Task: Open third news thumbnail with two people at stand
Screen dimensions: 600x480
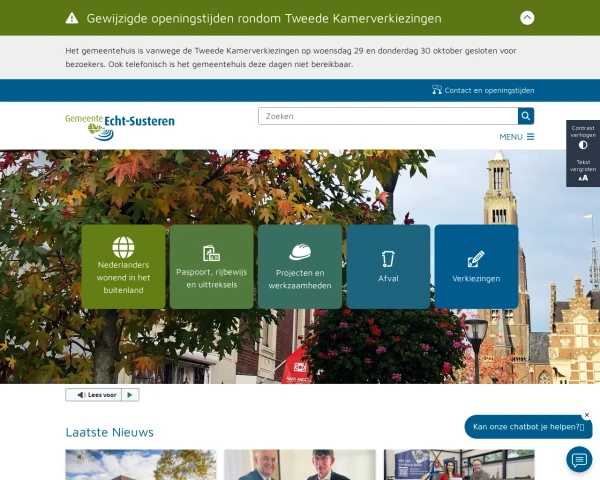Action: point(459,465)
